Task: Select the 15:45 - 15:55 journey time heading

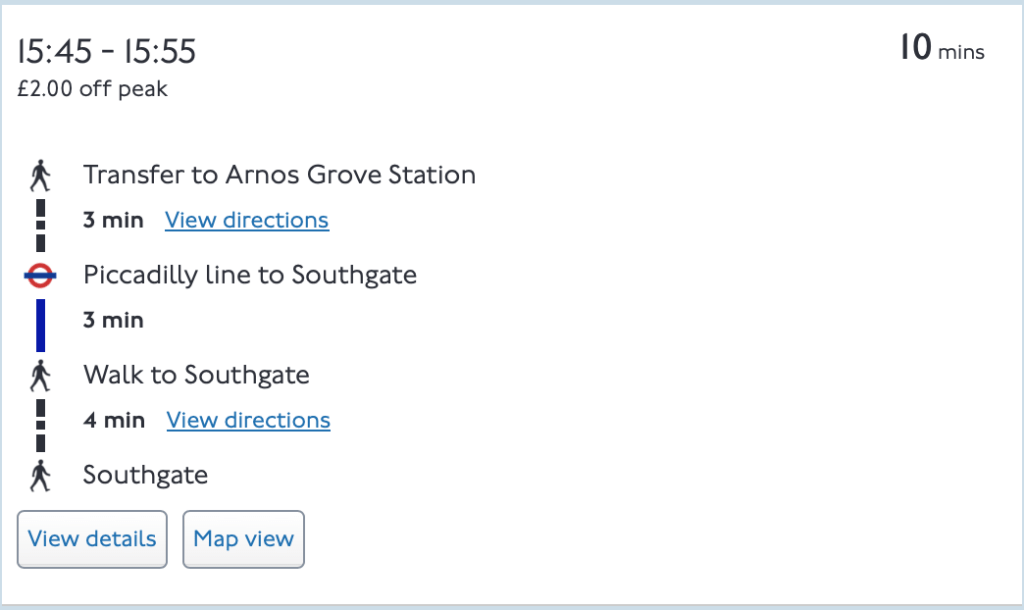Action: pyautogui.click(x=107, y=52)
